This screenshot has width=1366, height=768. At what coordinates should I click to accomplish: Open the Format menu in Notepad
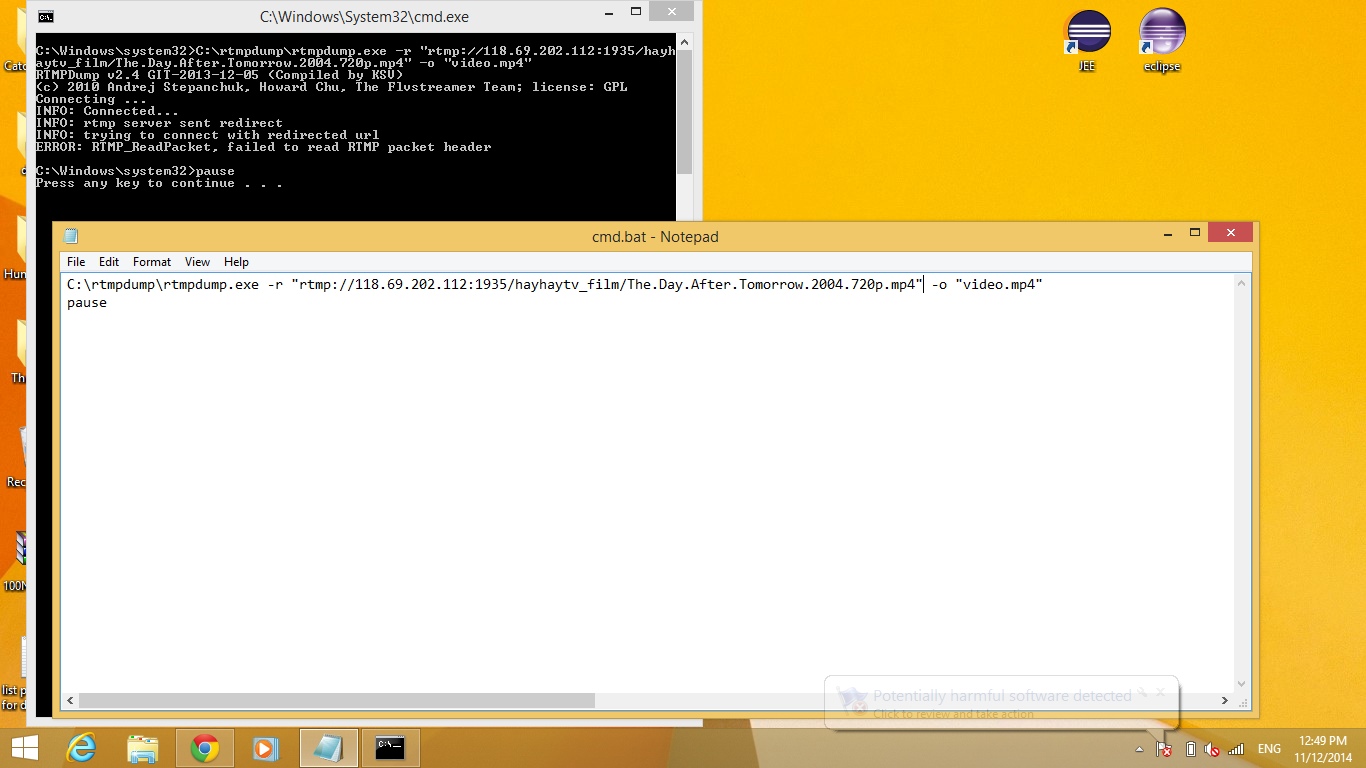152,262
